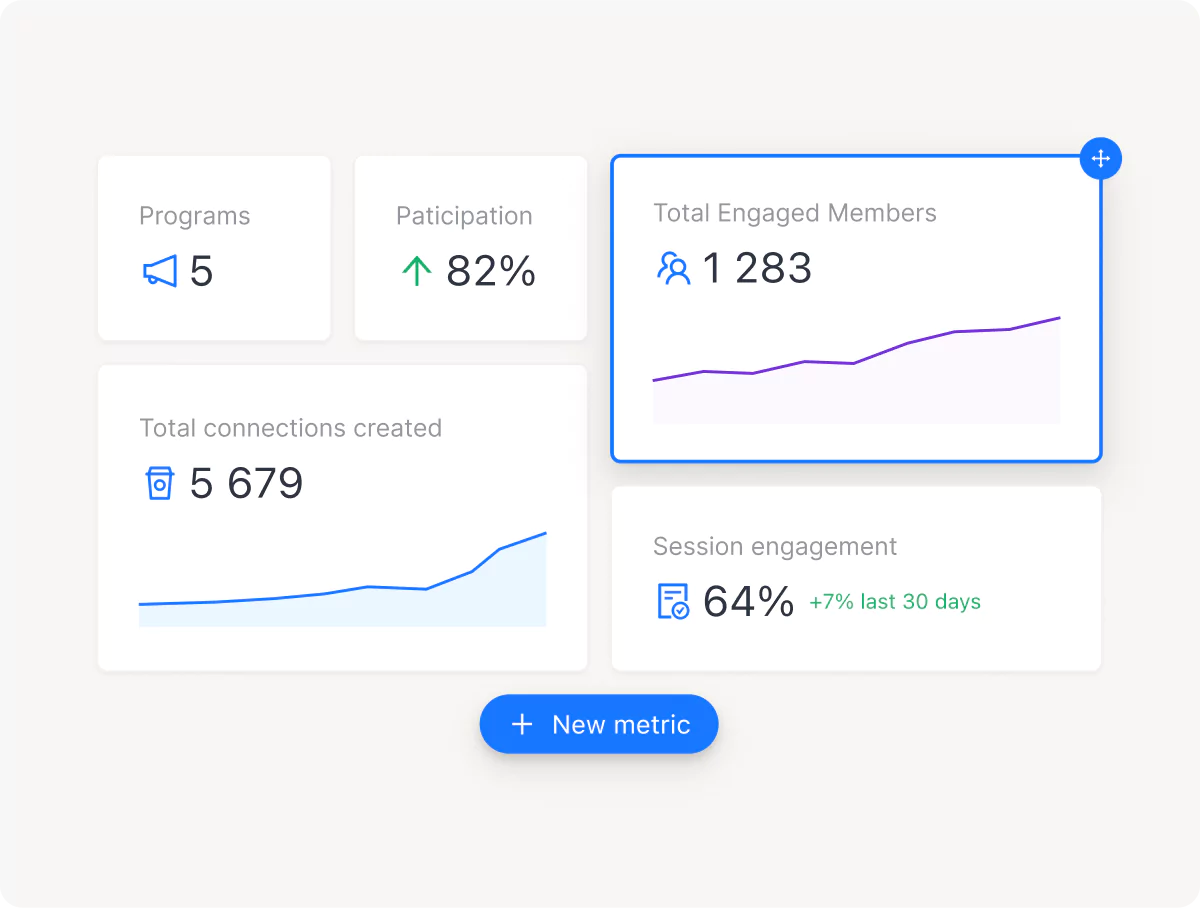The height and width of the screenshot is (908, 1200).
Task: Click the Programs value 5
Action: (201, 271)
